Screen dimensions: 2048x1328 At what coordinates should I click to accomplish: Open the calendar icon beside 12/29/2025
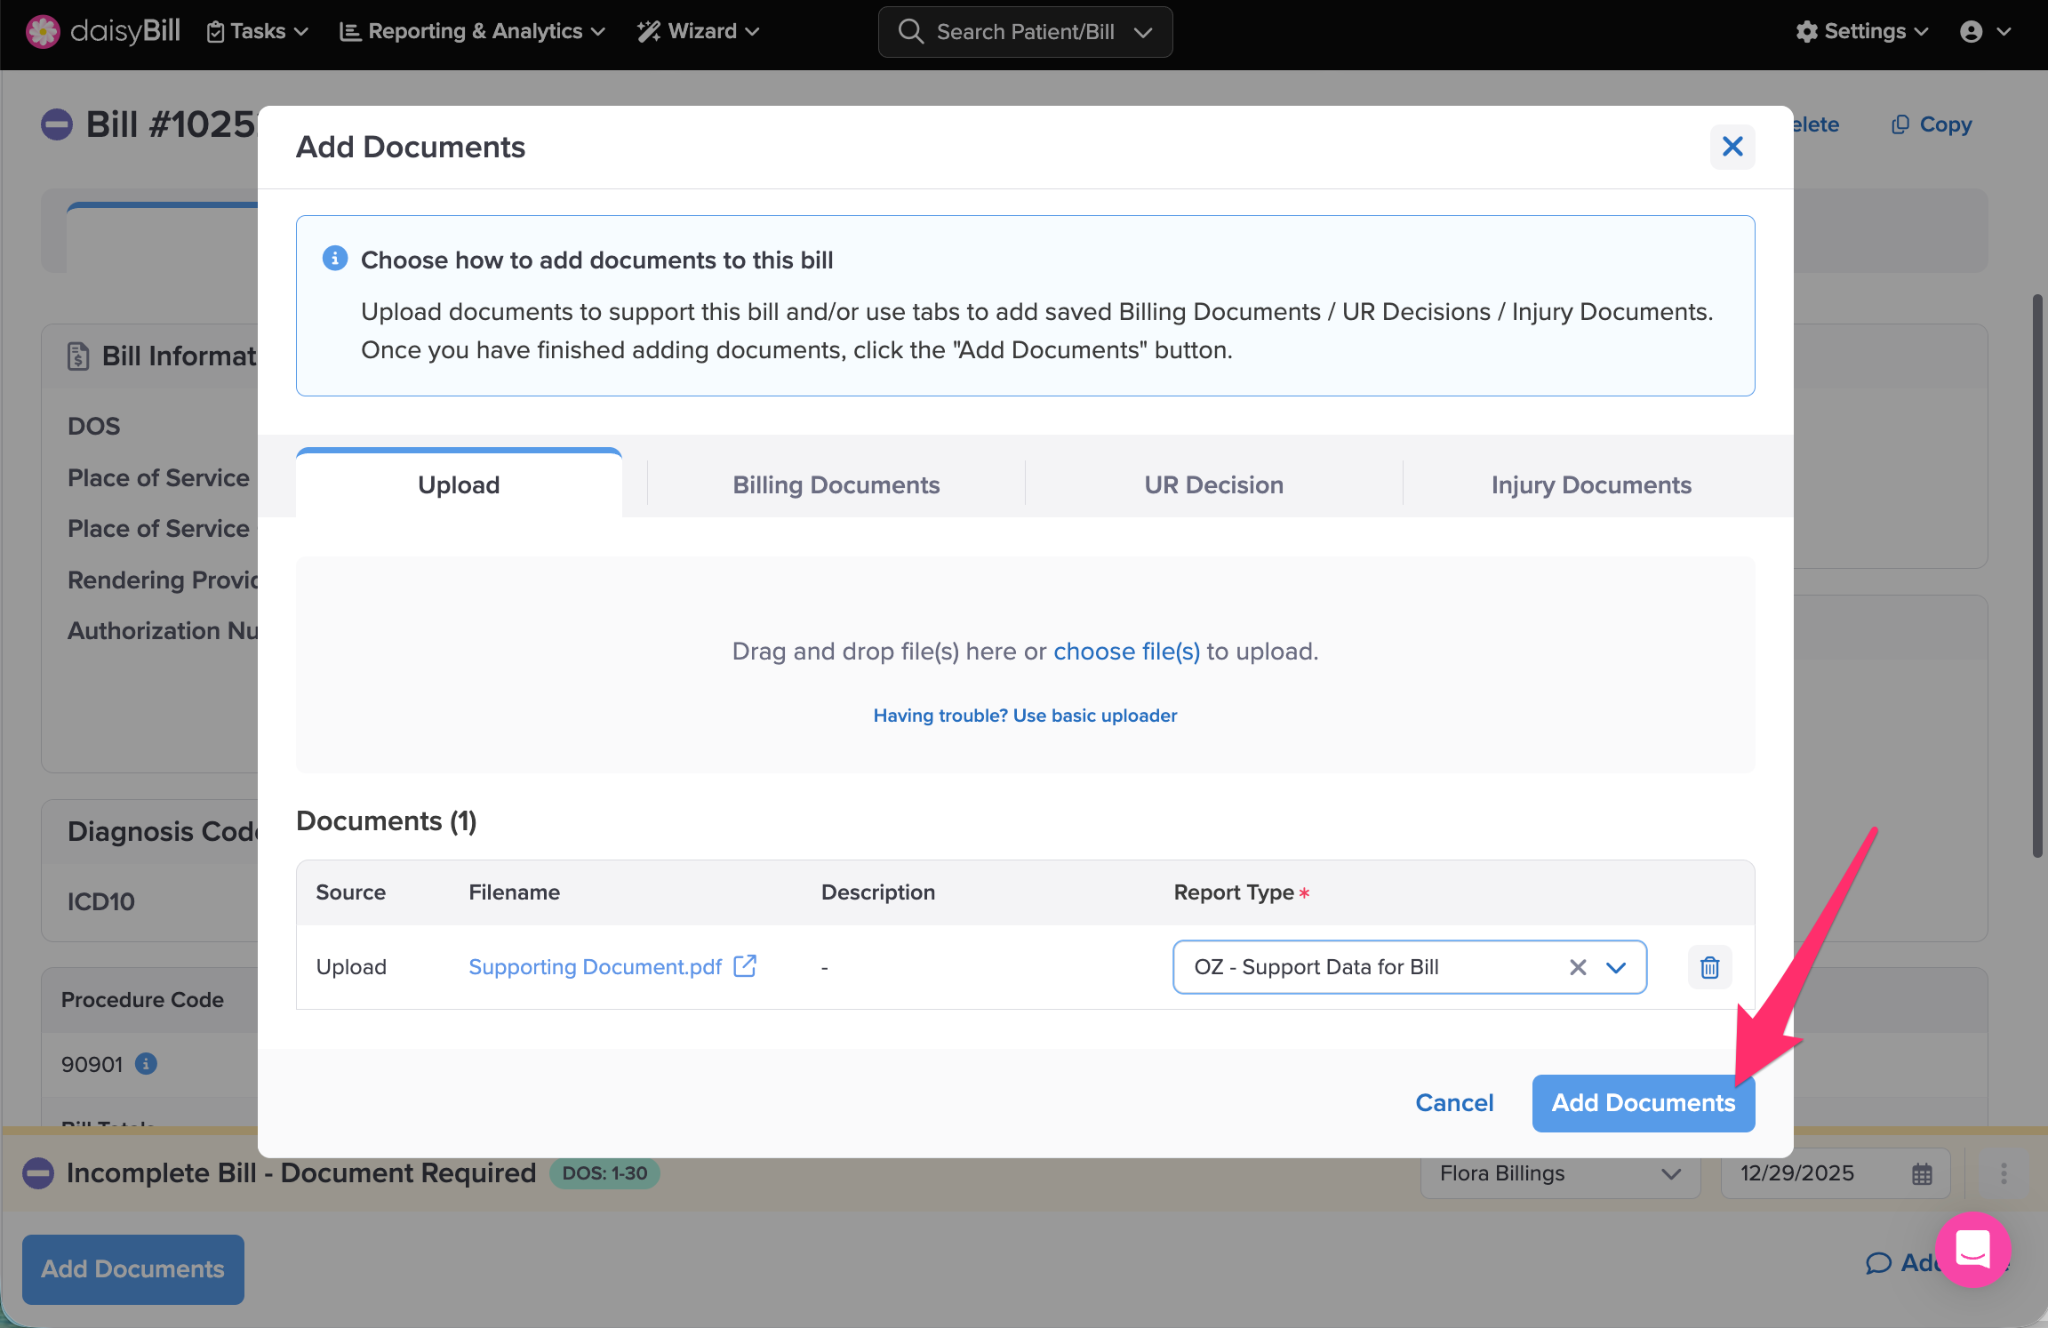(x=1922, y=1174)
